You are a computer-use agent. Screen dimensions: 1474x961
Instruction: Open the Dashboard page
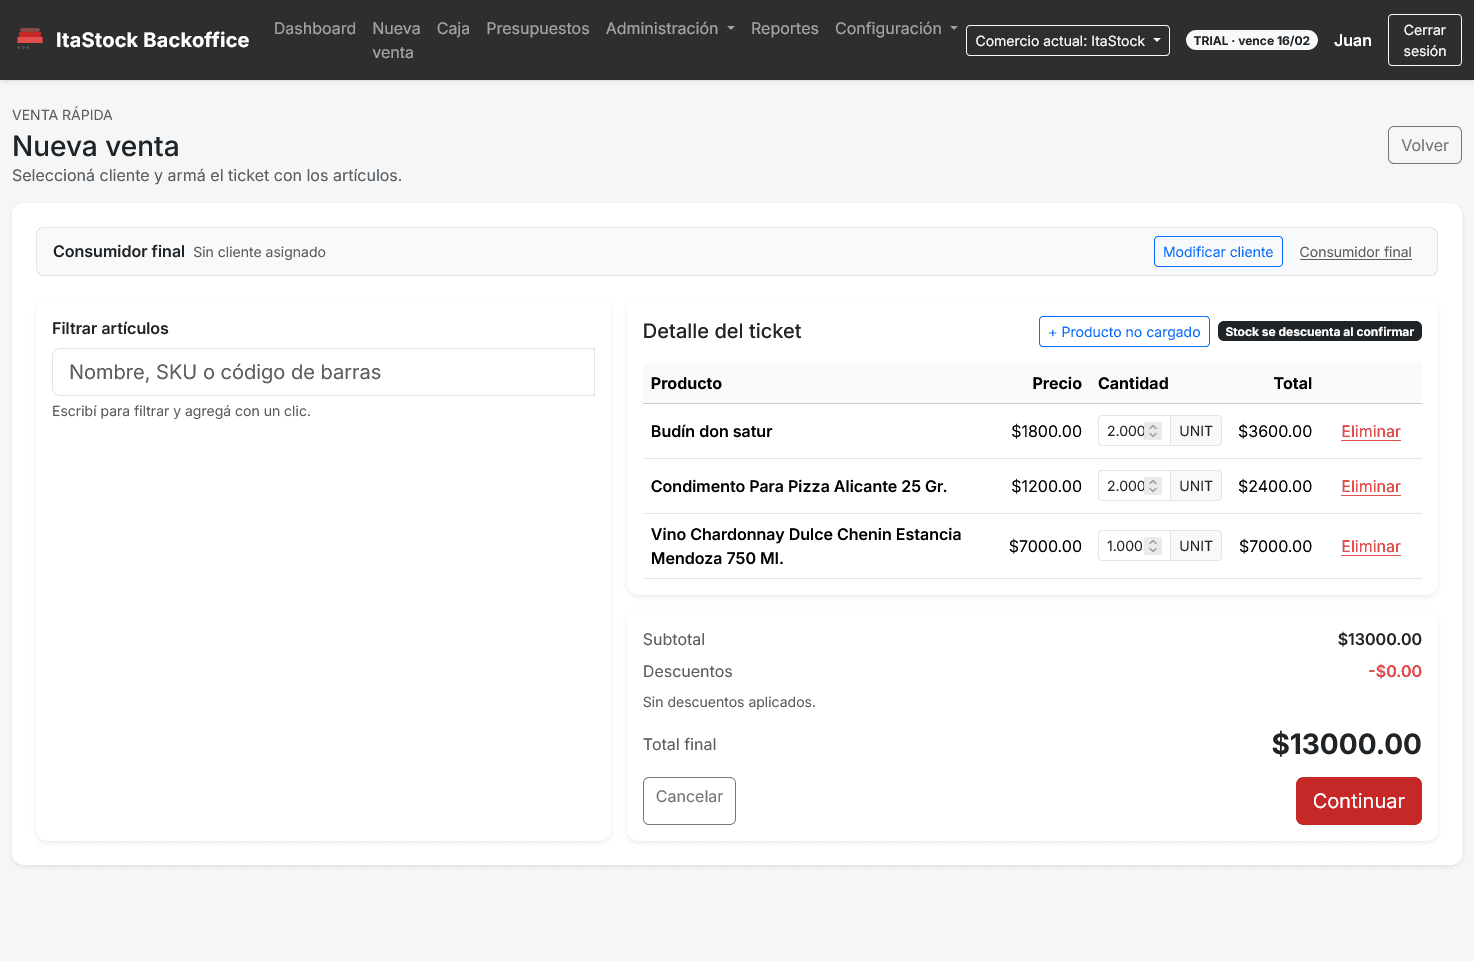pyautogui.click(x=315, y=28)
